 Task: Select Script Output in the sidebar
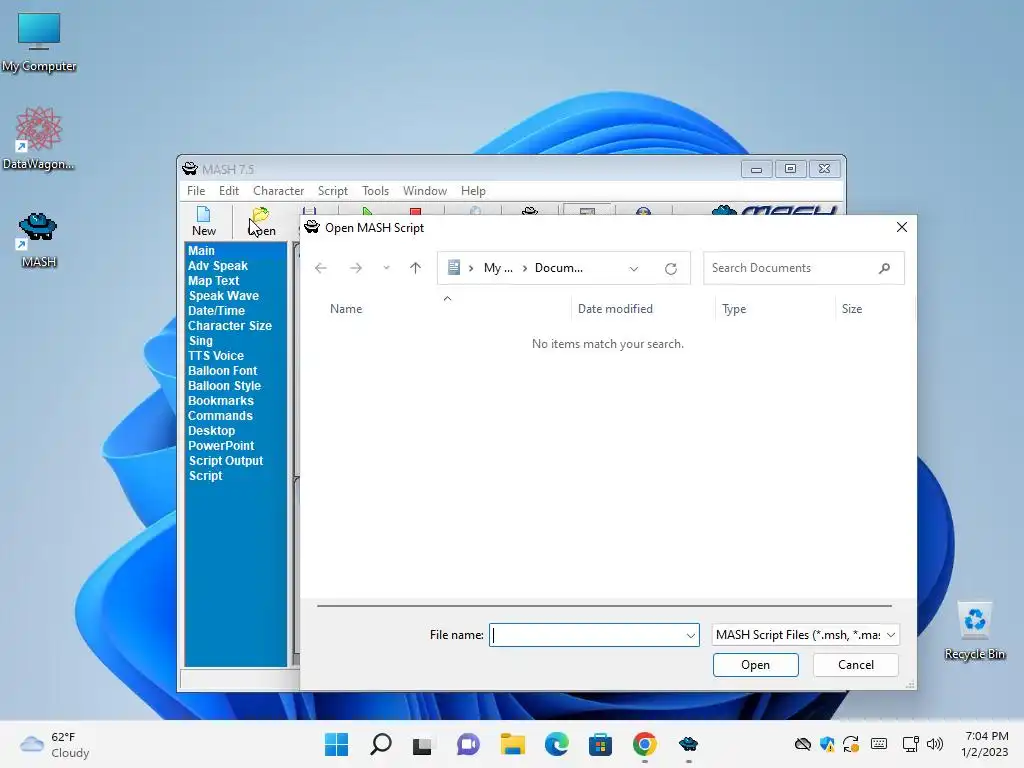(226, 461)
